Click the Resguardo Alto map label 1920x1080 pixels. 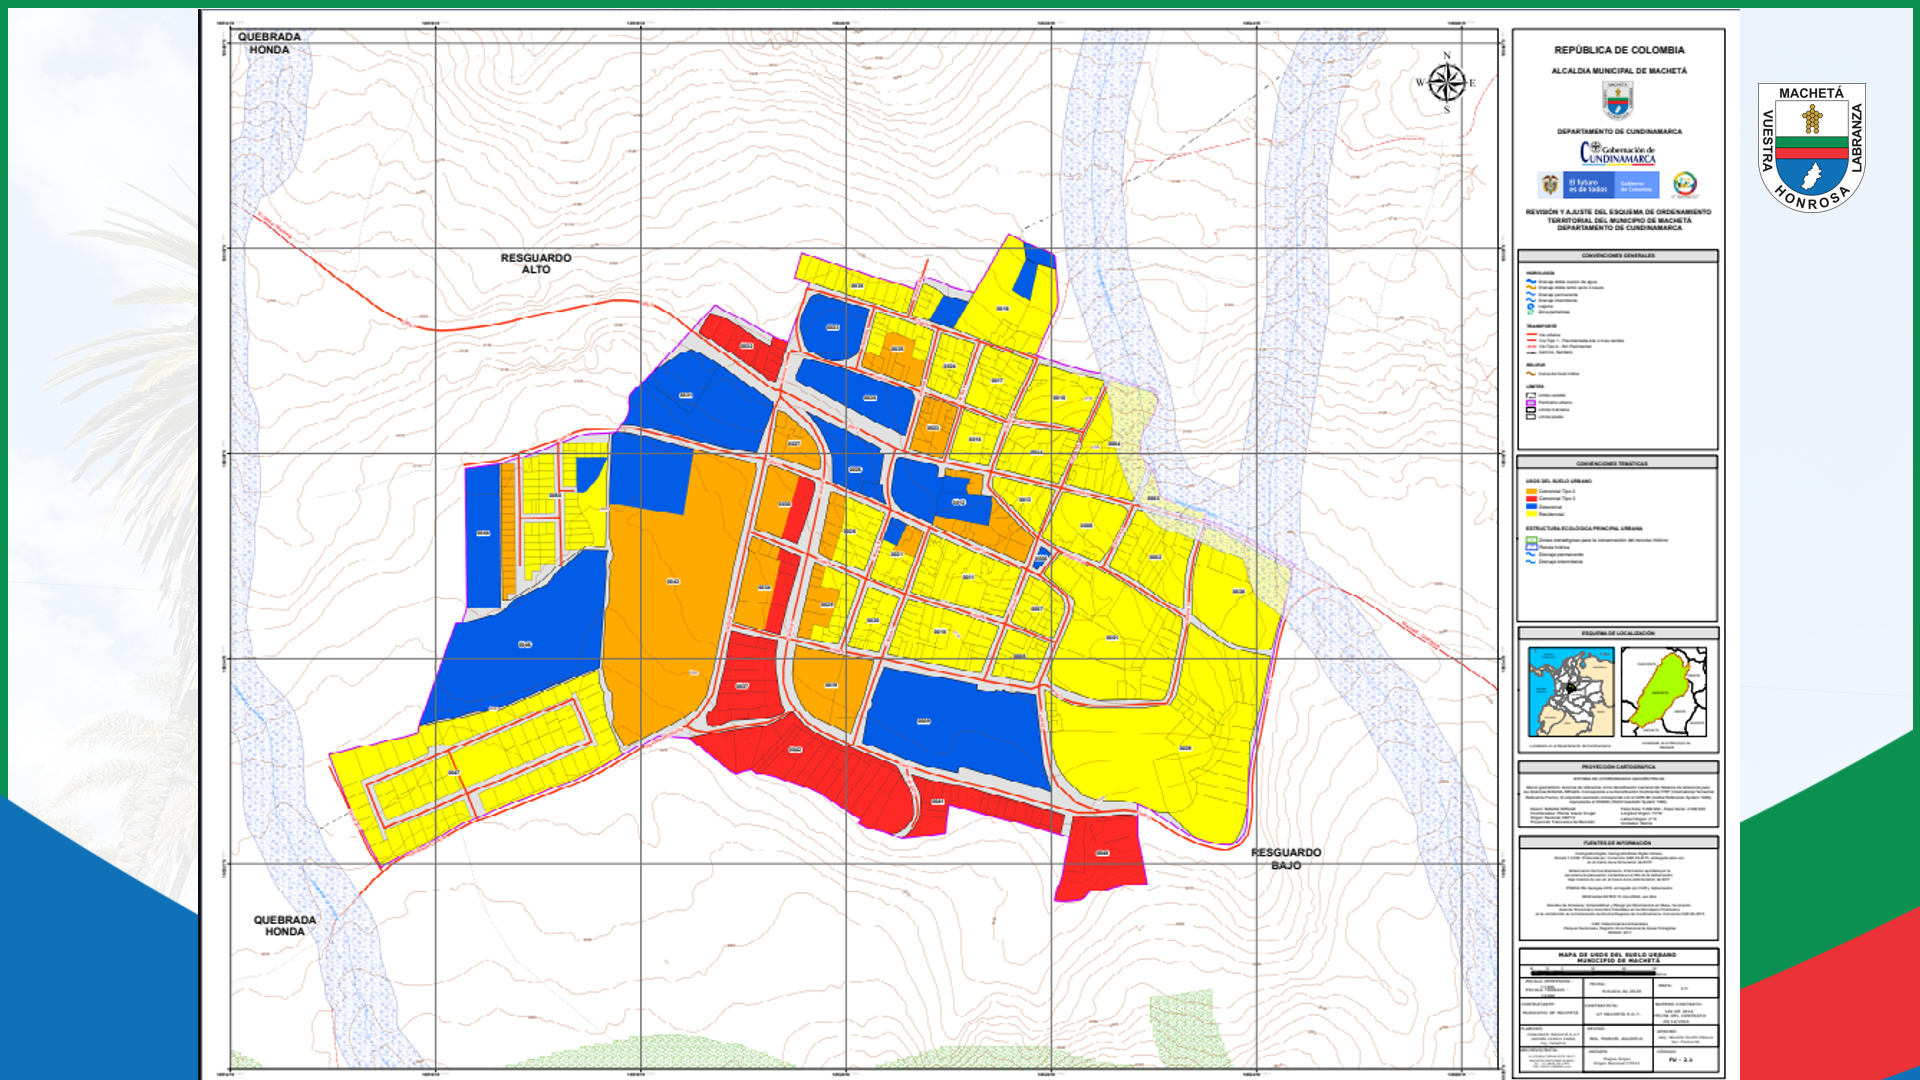536,264
